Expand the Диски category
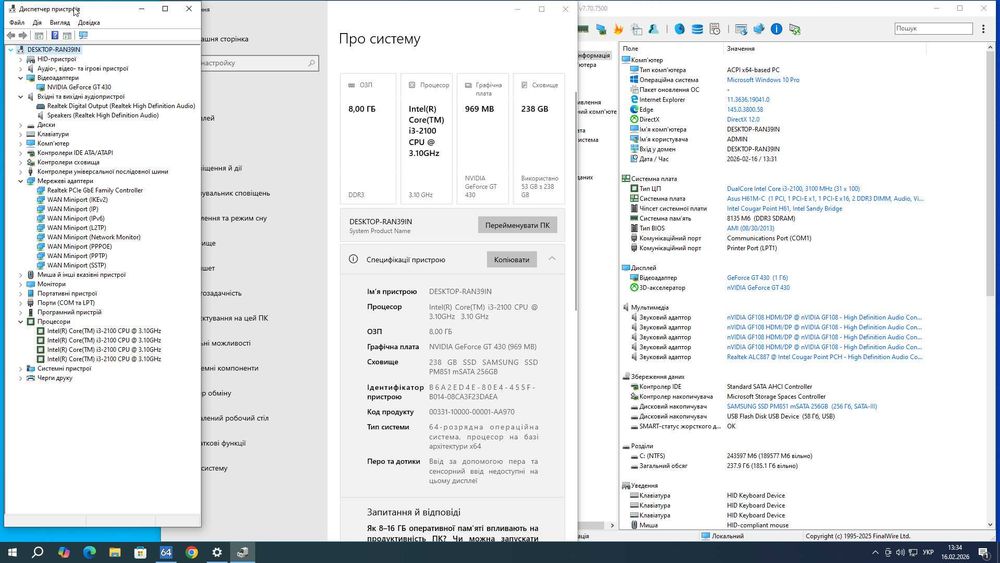This screenshot has height=563, width=1000. tap(20, 125)
